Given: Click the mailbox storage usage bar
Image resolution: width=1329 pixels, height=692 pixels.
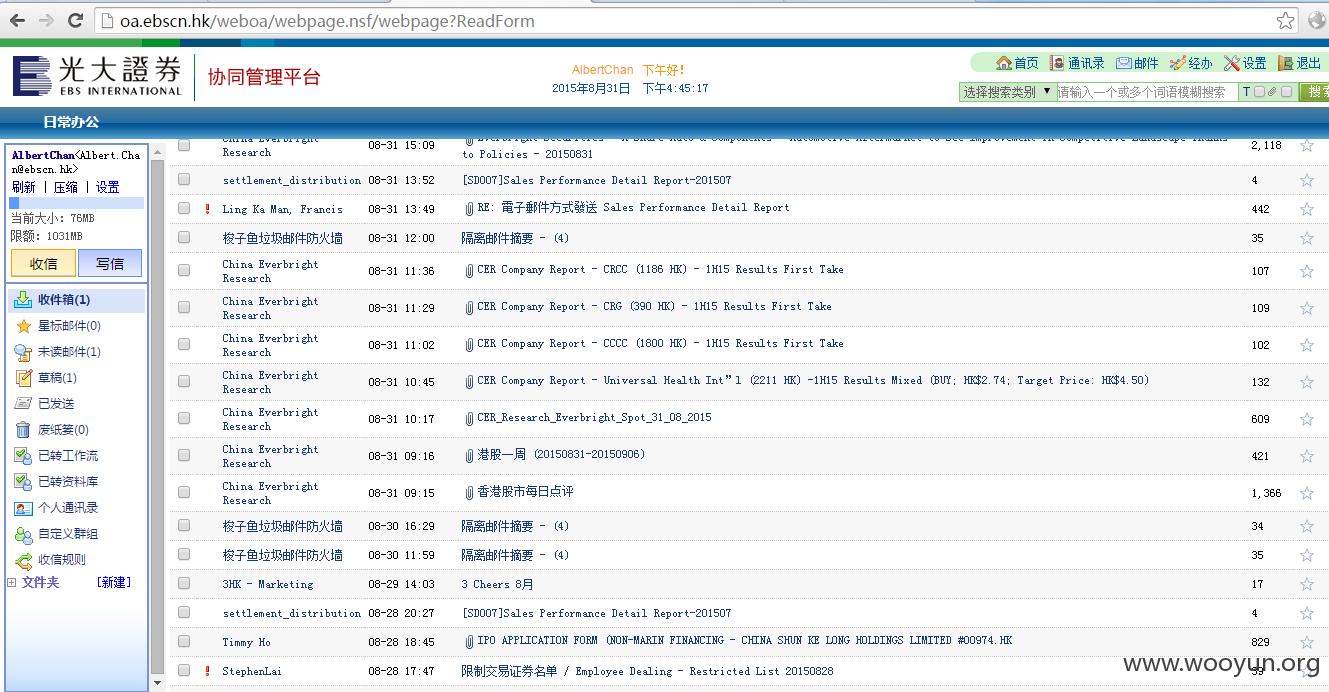Looking at the screenshot, I should point(77,203).
